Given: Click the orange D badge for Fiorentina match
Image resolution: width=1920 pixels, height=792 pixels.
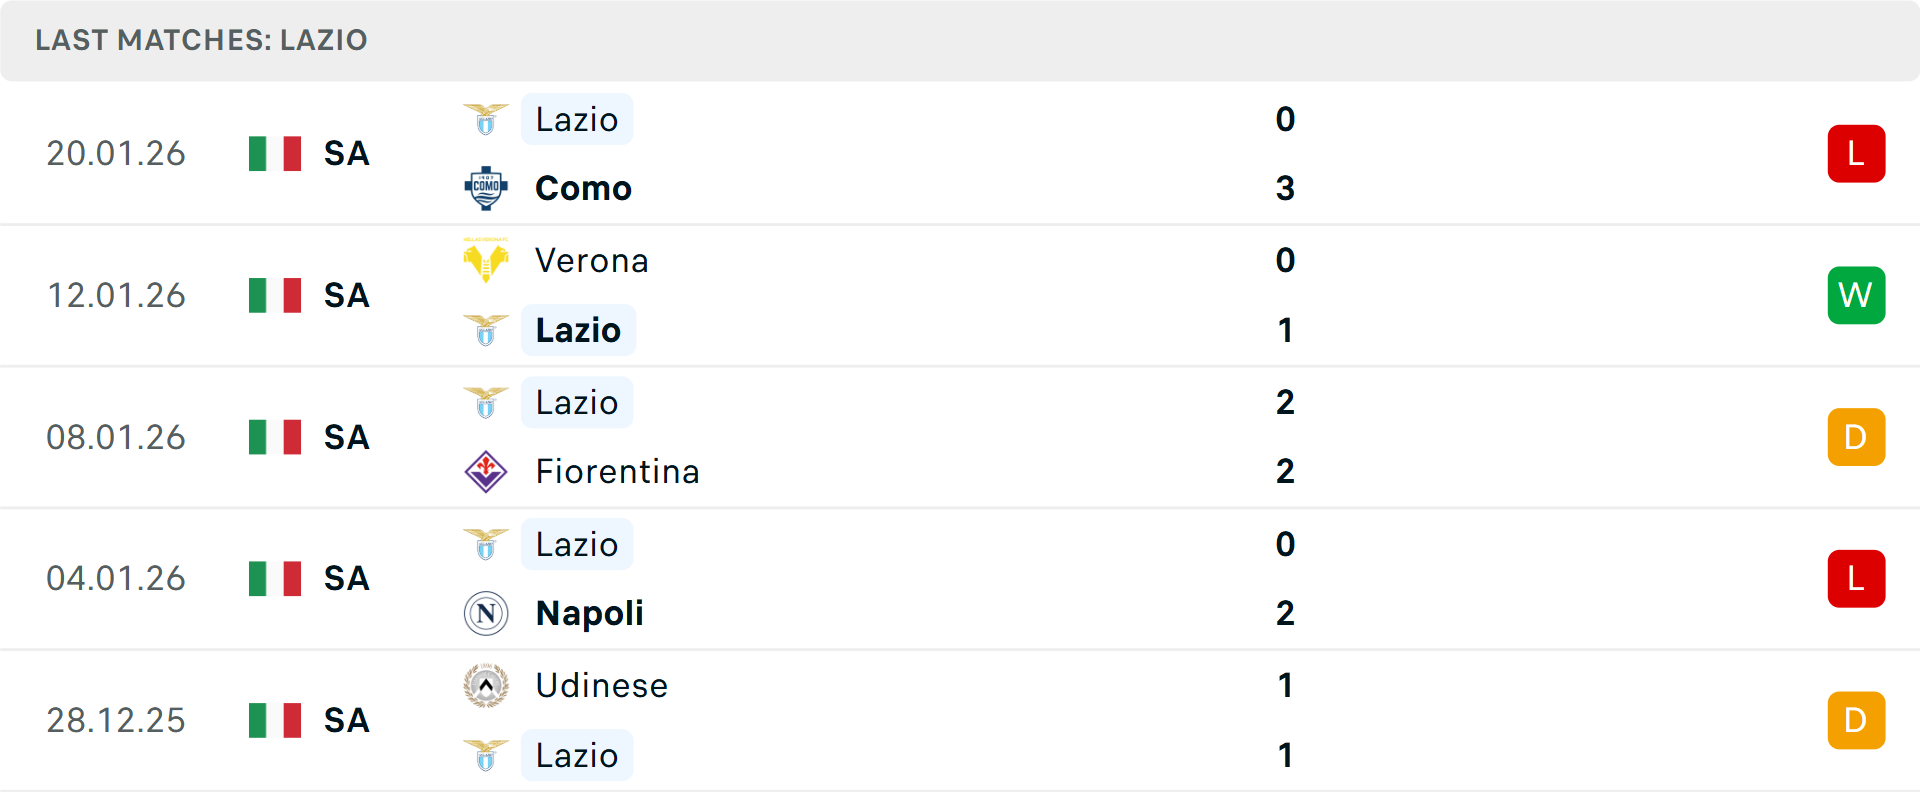Looking at the screenshot, I should coord(1856,437).
